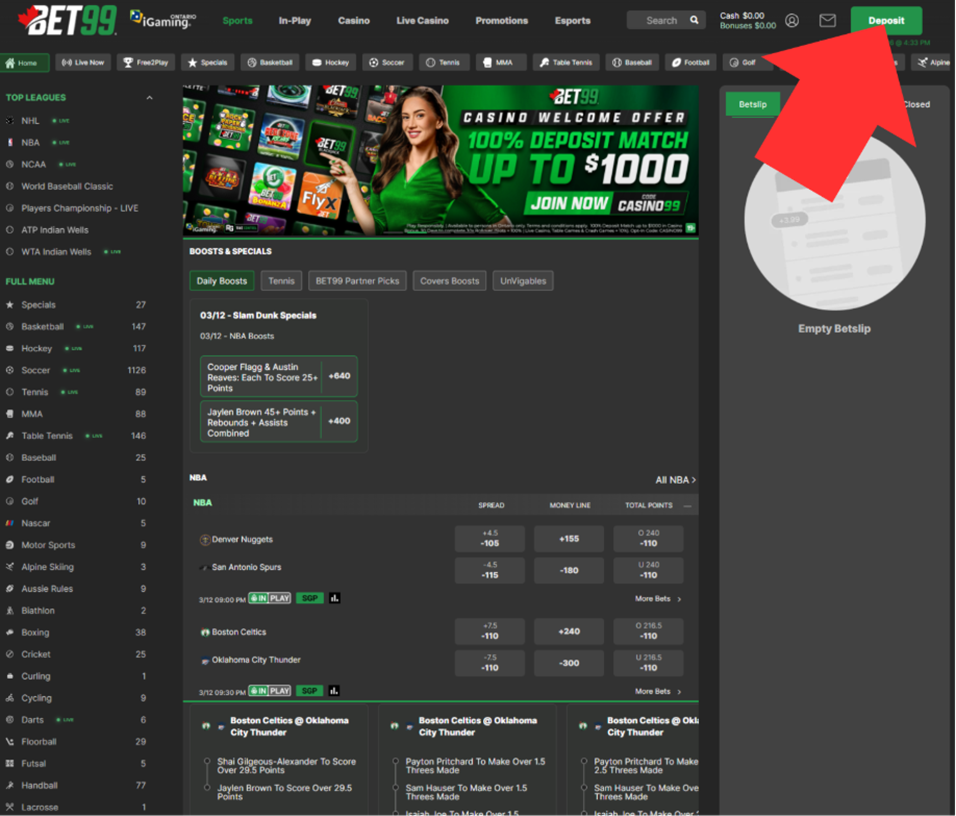Collapse the Top Leagues section
Viewport: 956px width, 816px height.
150,98
